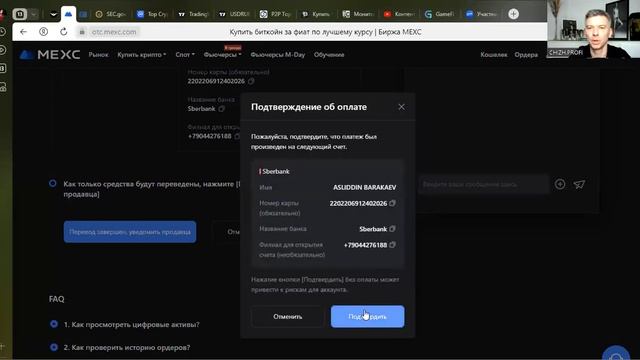Click the chat message input field

(x=484, y=184)
